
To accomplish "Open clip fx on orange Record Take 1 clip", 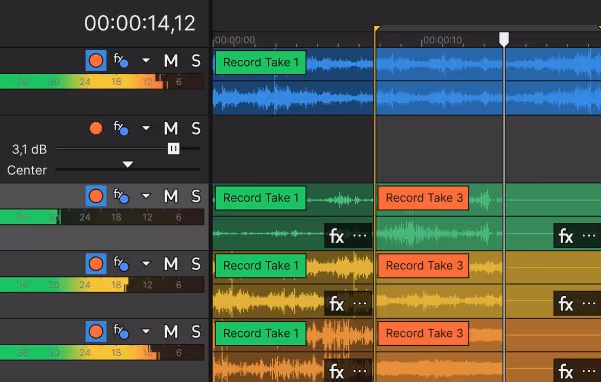I will pyautogui.click(x=337, y=371).
